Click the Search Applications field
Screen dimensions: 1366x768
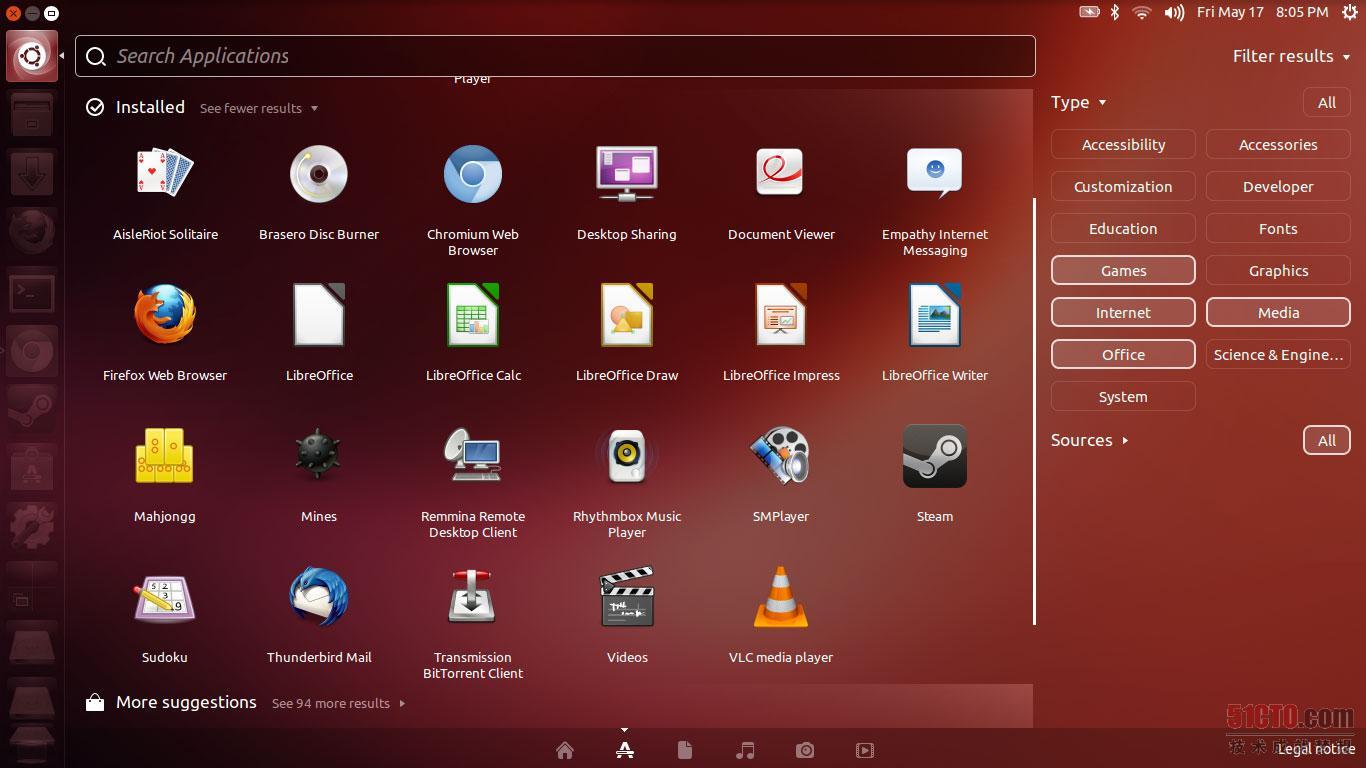coord(555,56)
